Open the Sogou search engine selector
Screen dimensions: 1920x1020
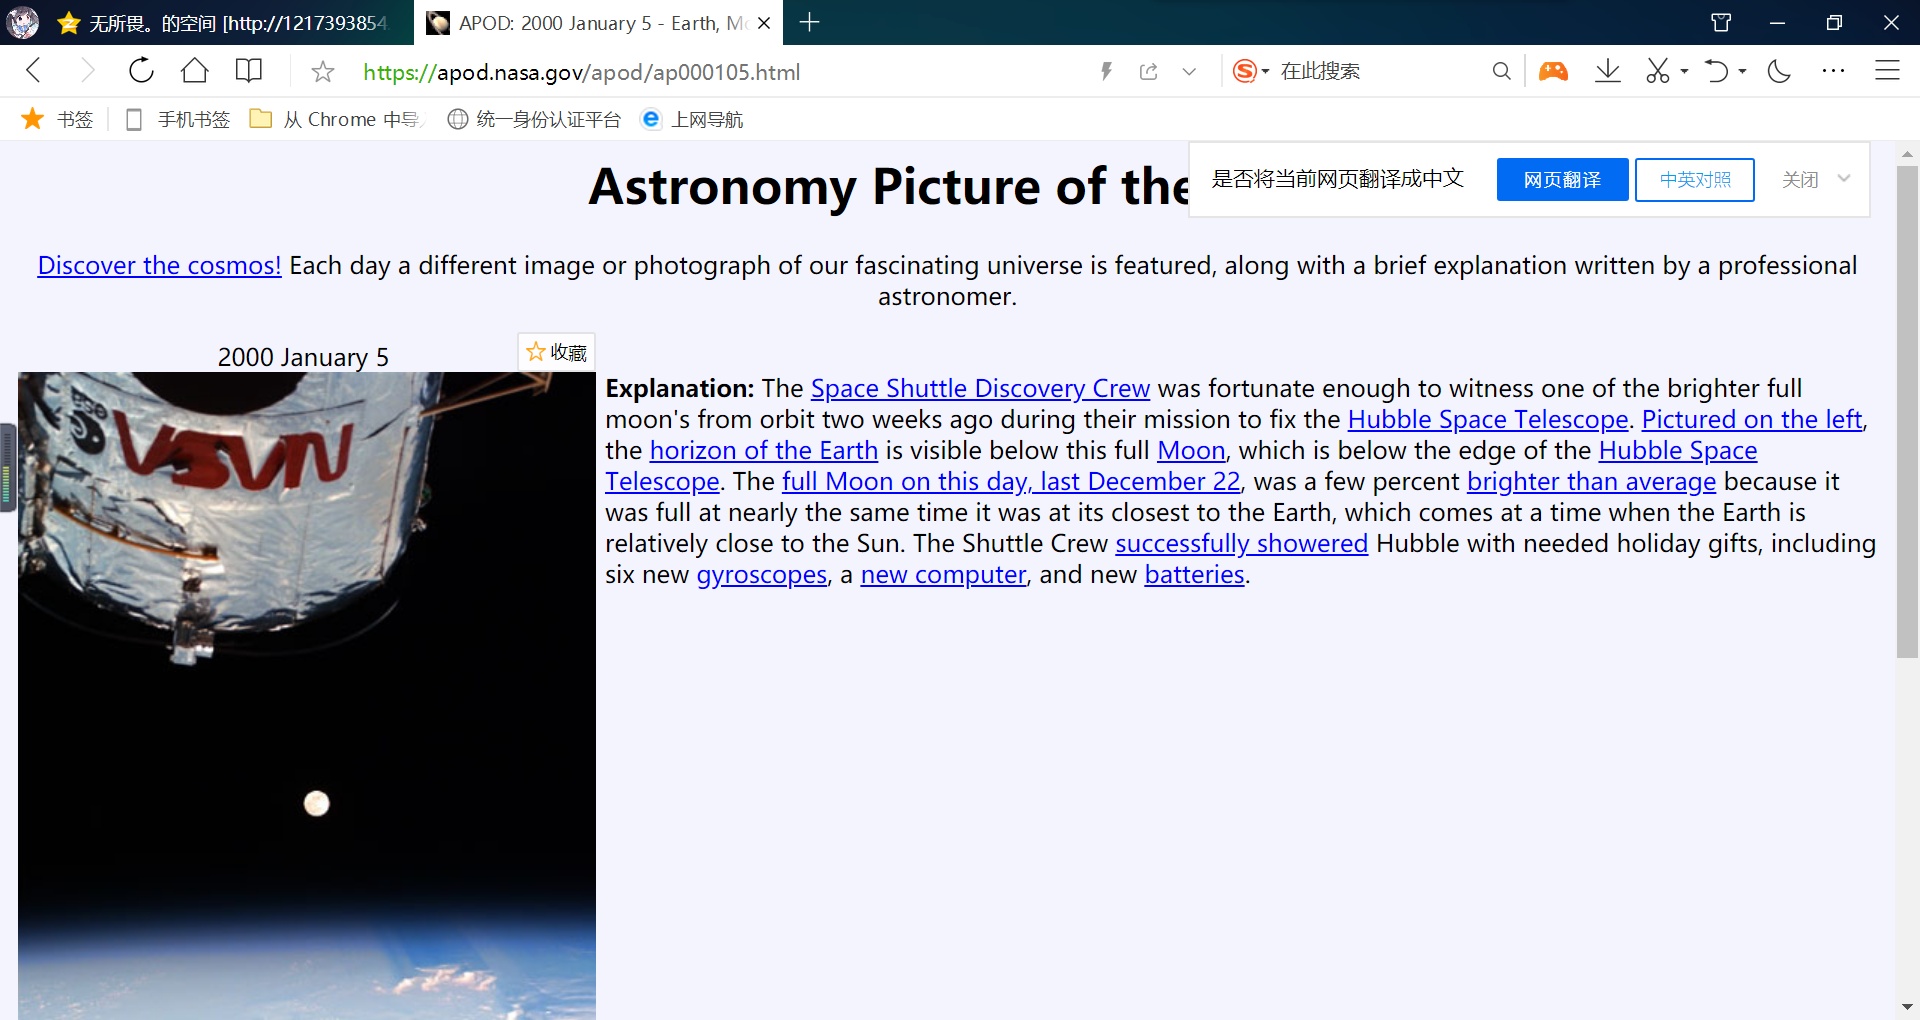(x=1251, y=71)
